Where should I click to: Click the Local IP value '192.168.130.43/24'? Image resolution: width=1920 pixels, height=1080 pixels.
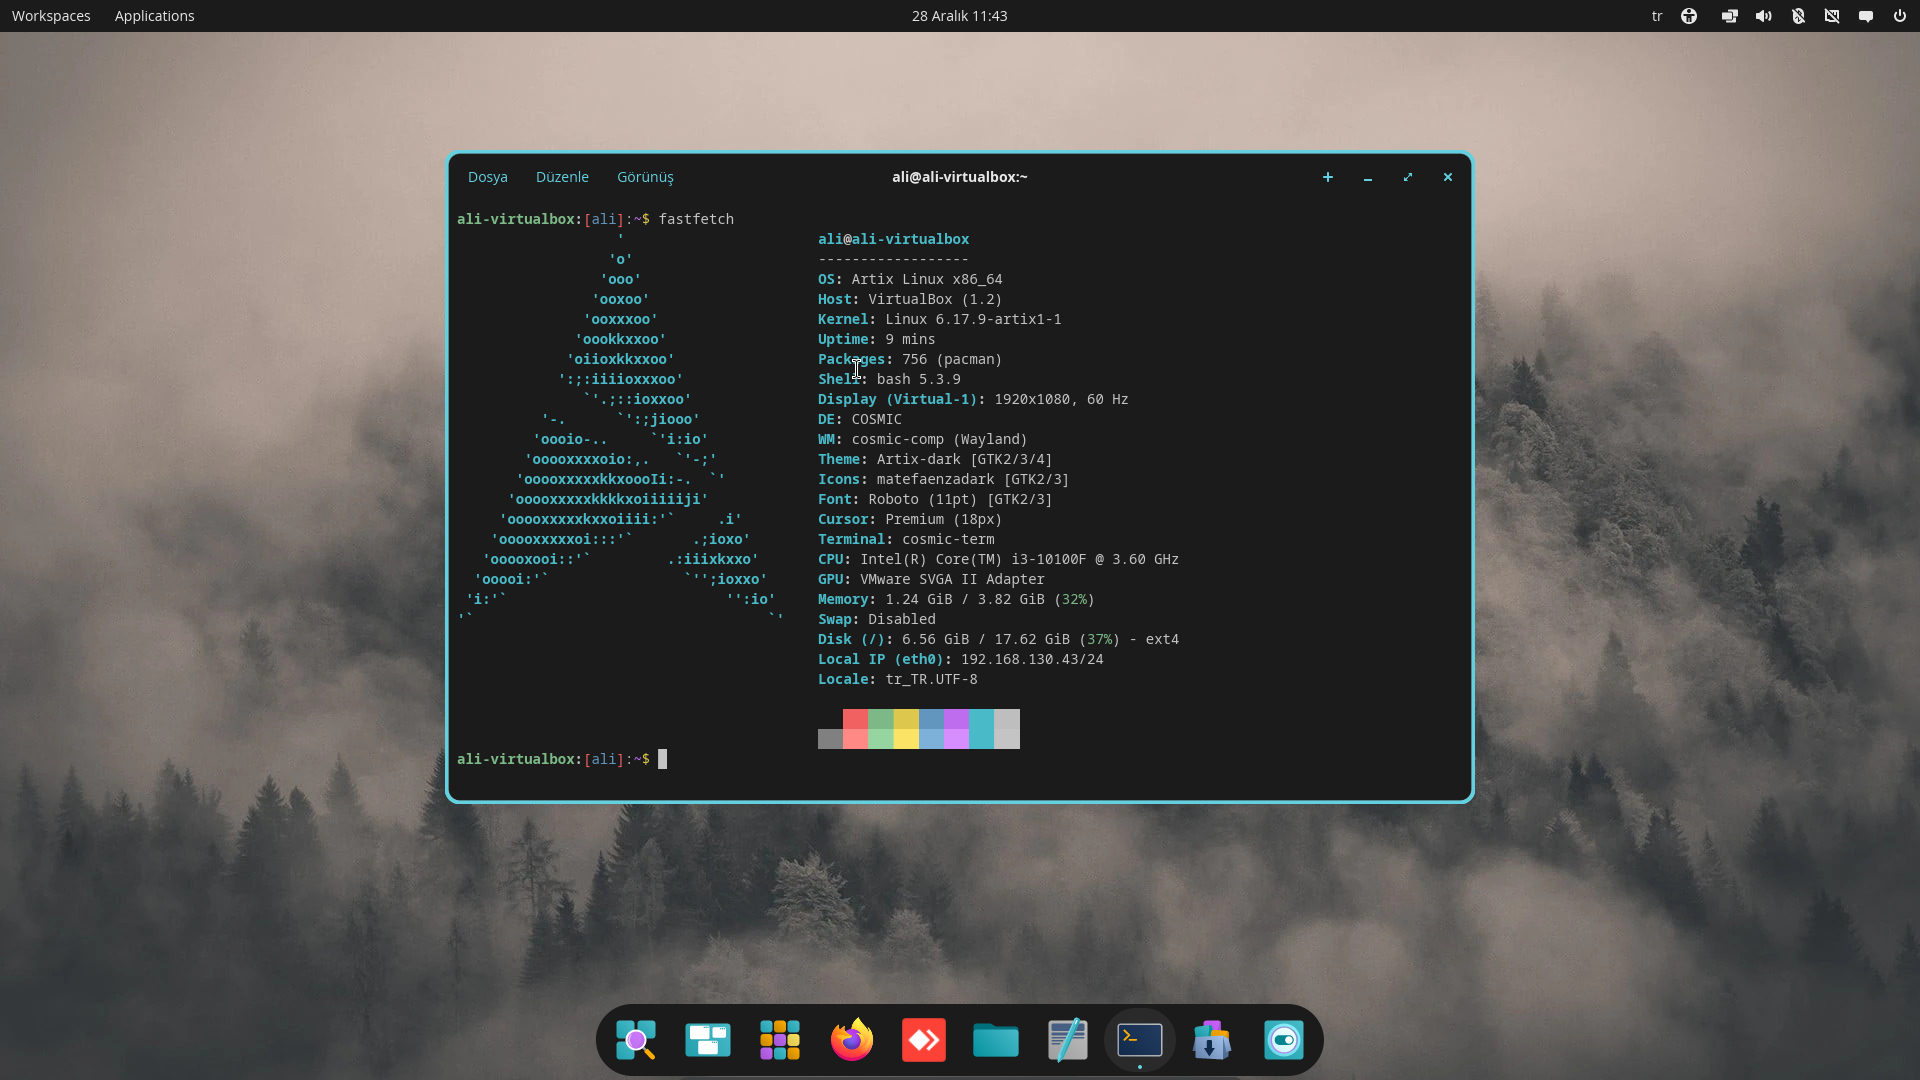point(1032,659)
